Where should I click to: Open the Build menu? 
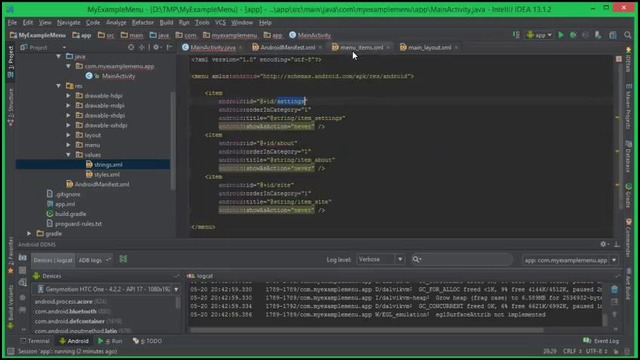tap(166, 22)
